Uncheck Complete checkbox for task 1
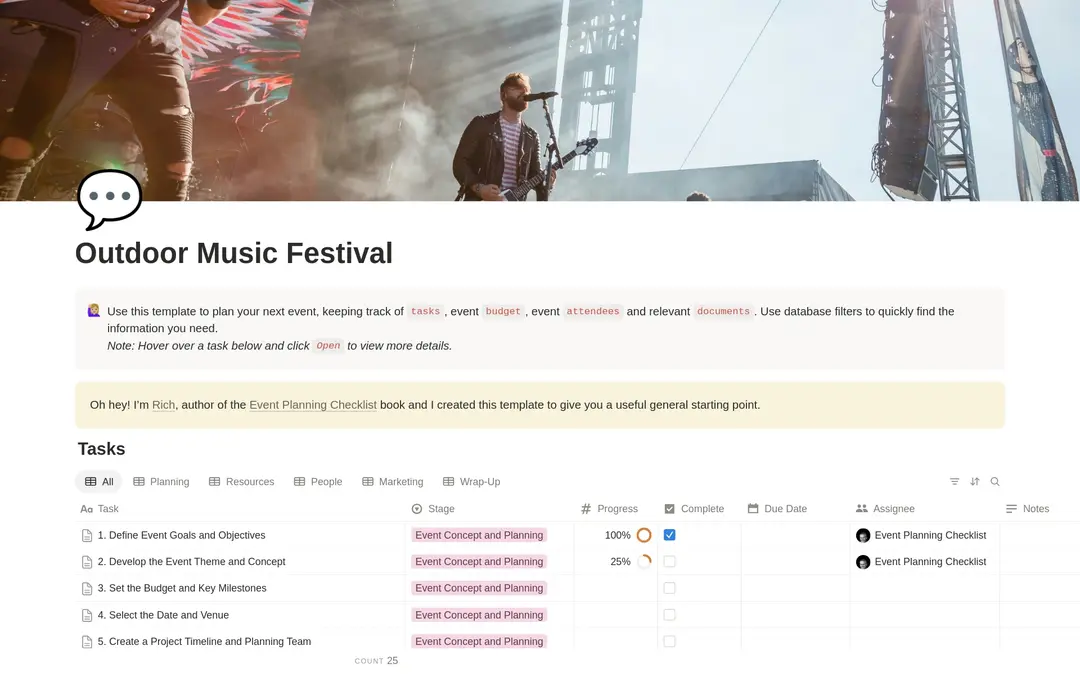 pos(669,535)
